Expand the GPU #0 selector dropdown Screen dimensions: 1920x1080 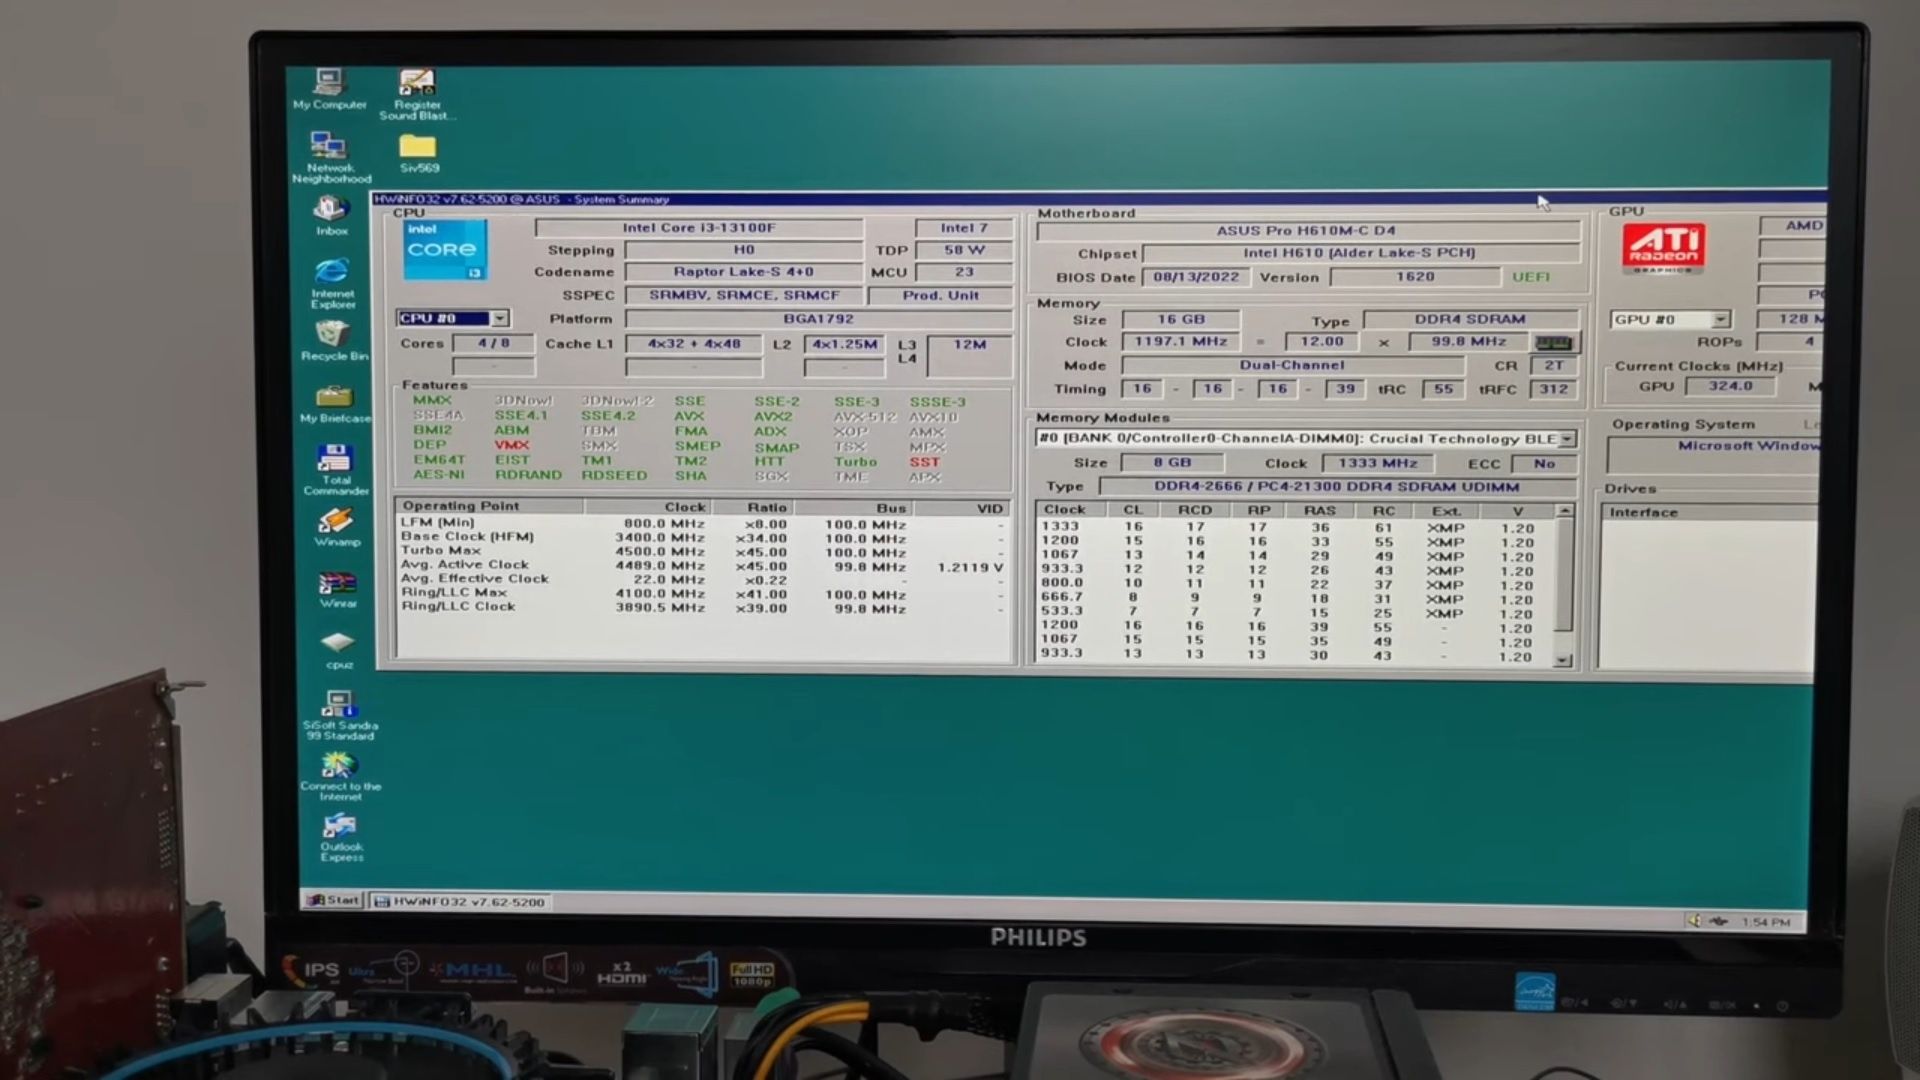coord(1720,320)
